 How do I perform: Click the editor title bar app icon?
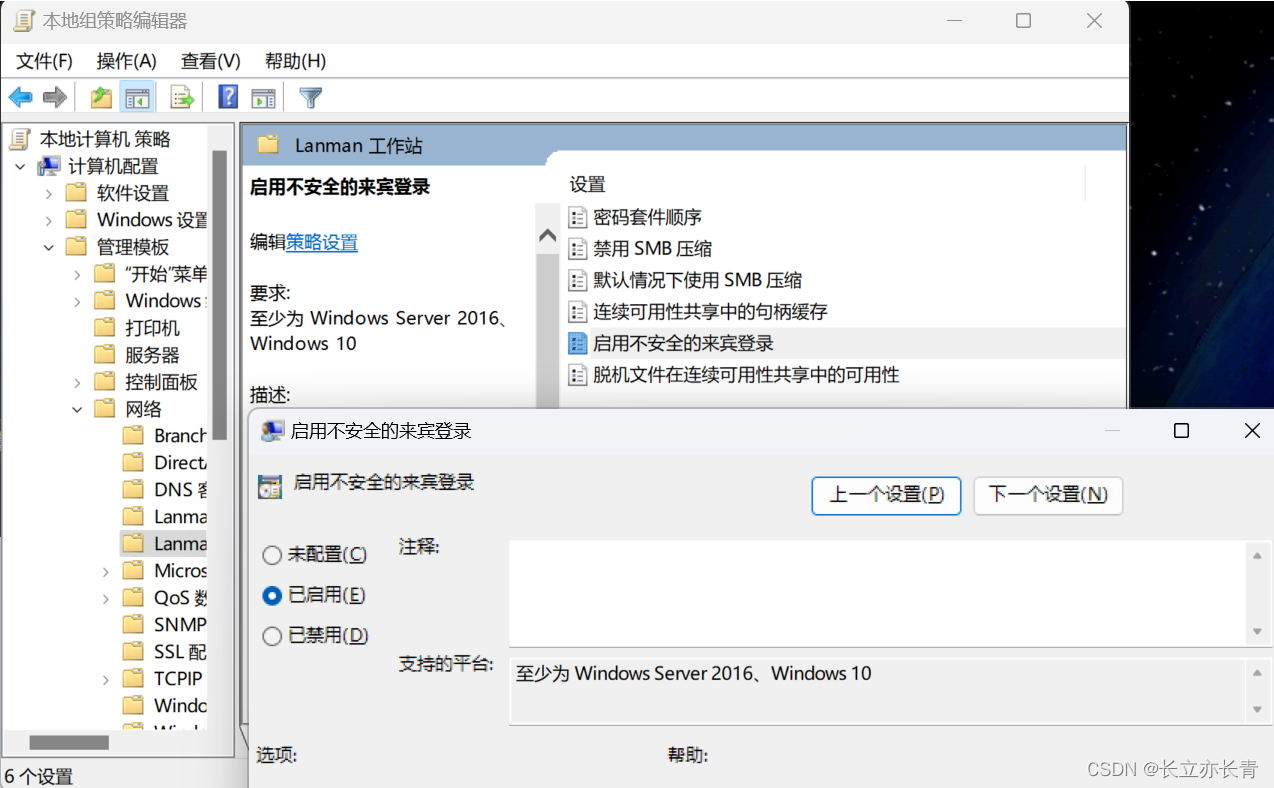(x=24, y=21)
